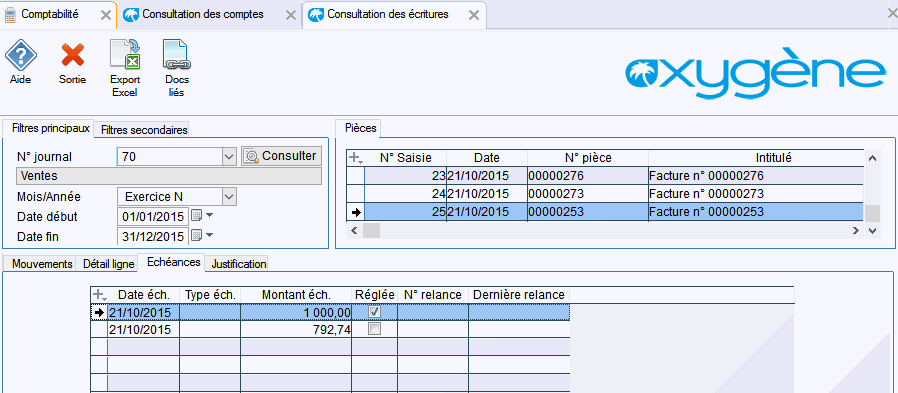The width and height of the screenshot is (898, 393).
Task: Open the Date fin dropdown arrow
Action: click(209, 234)
